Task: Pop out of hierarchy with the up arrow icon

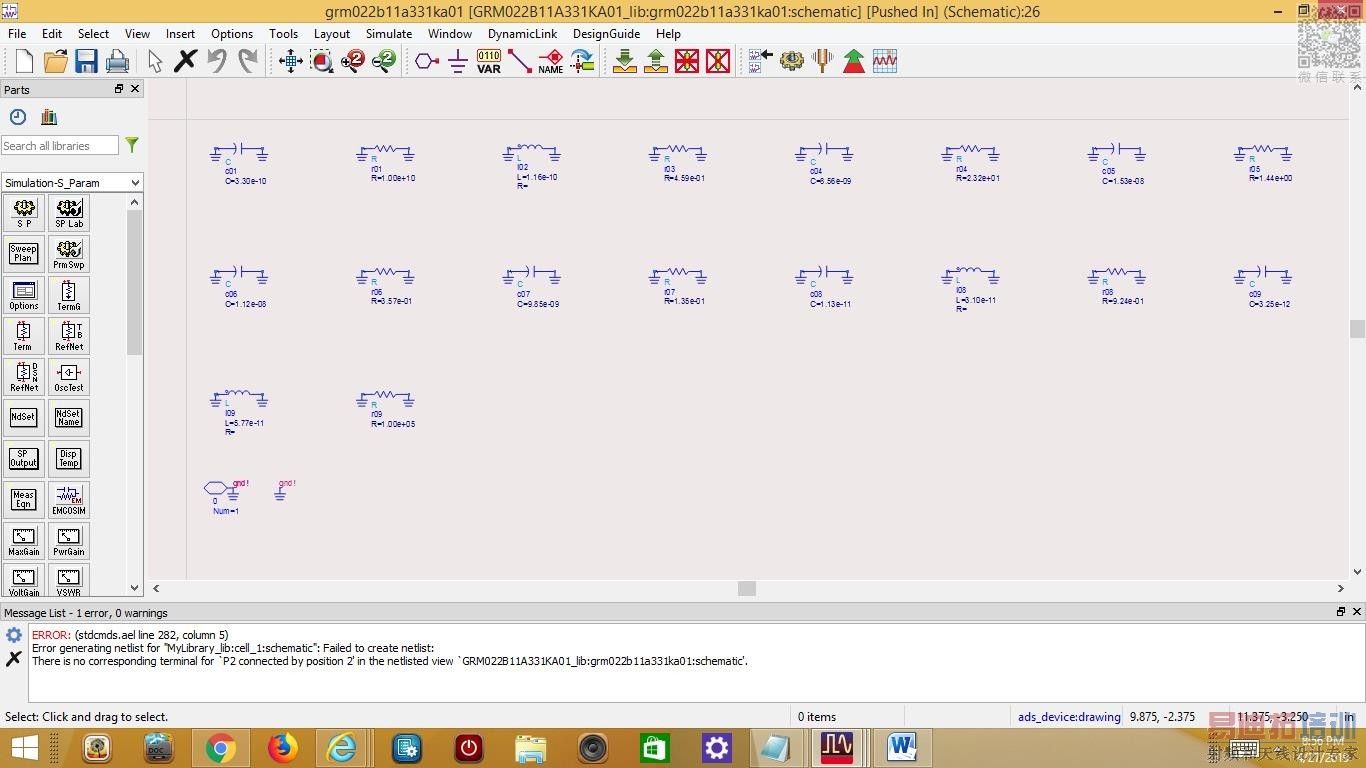Action: [656, 61]
